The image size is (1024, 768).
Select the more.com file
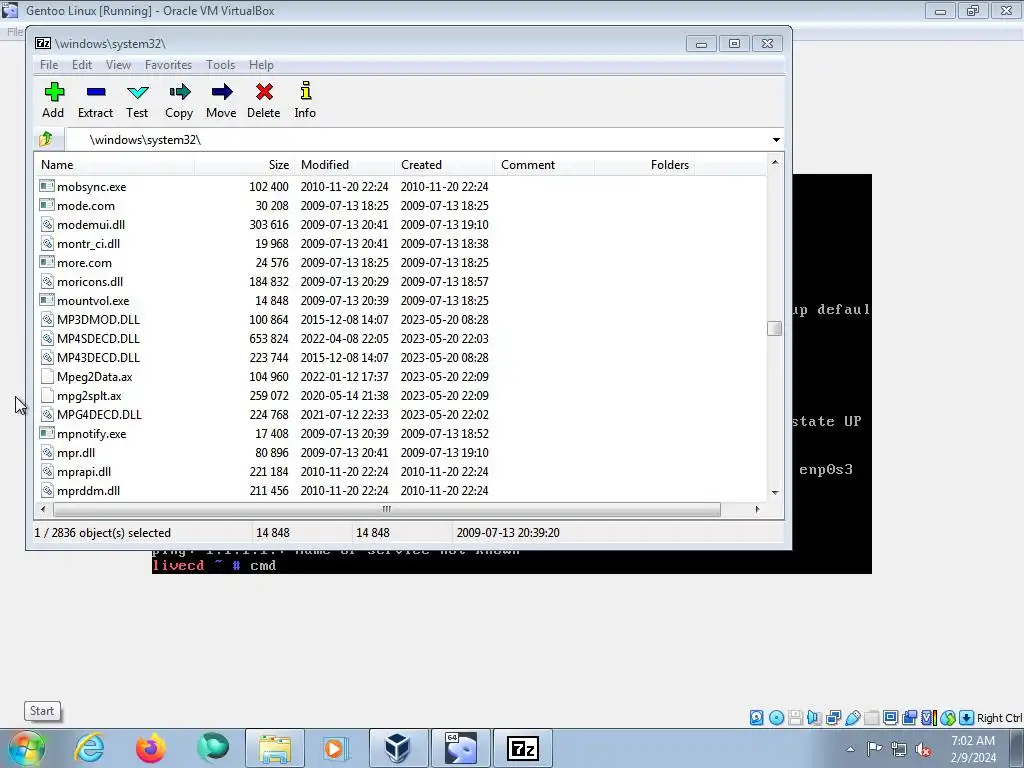(84, 263)
